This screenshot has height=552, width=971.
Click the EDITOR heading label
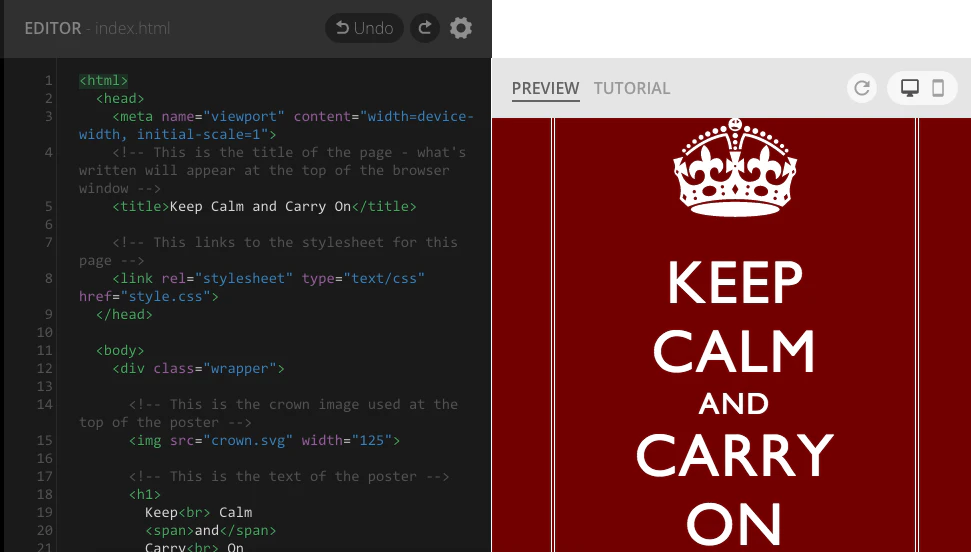click(x=53, y=28)
